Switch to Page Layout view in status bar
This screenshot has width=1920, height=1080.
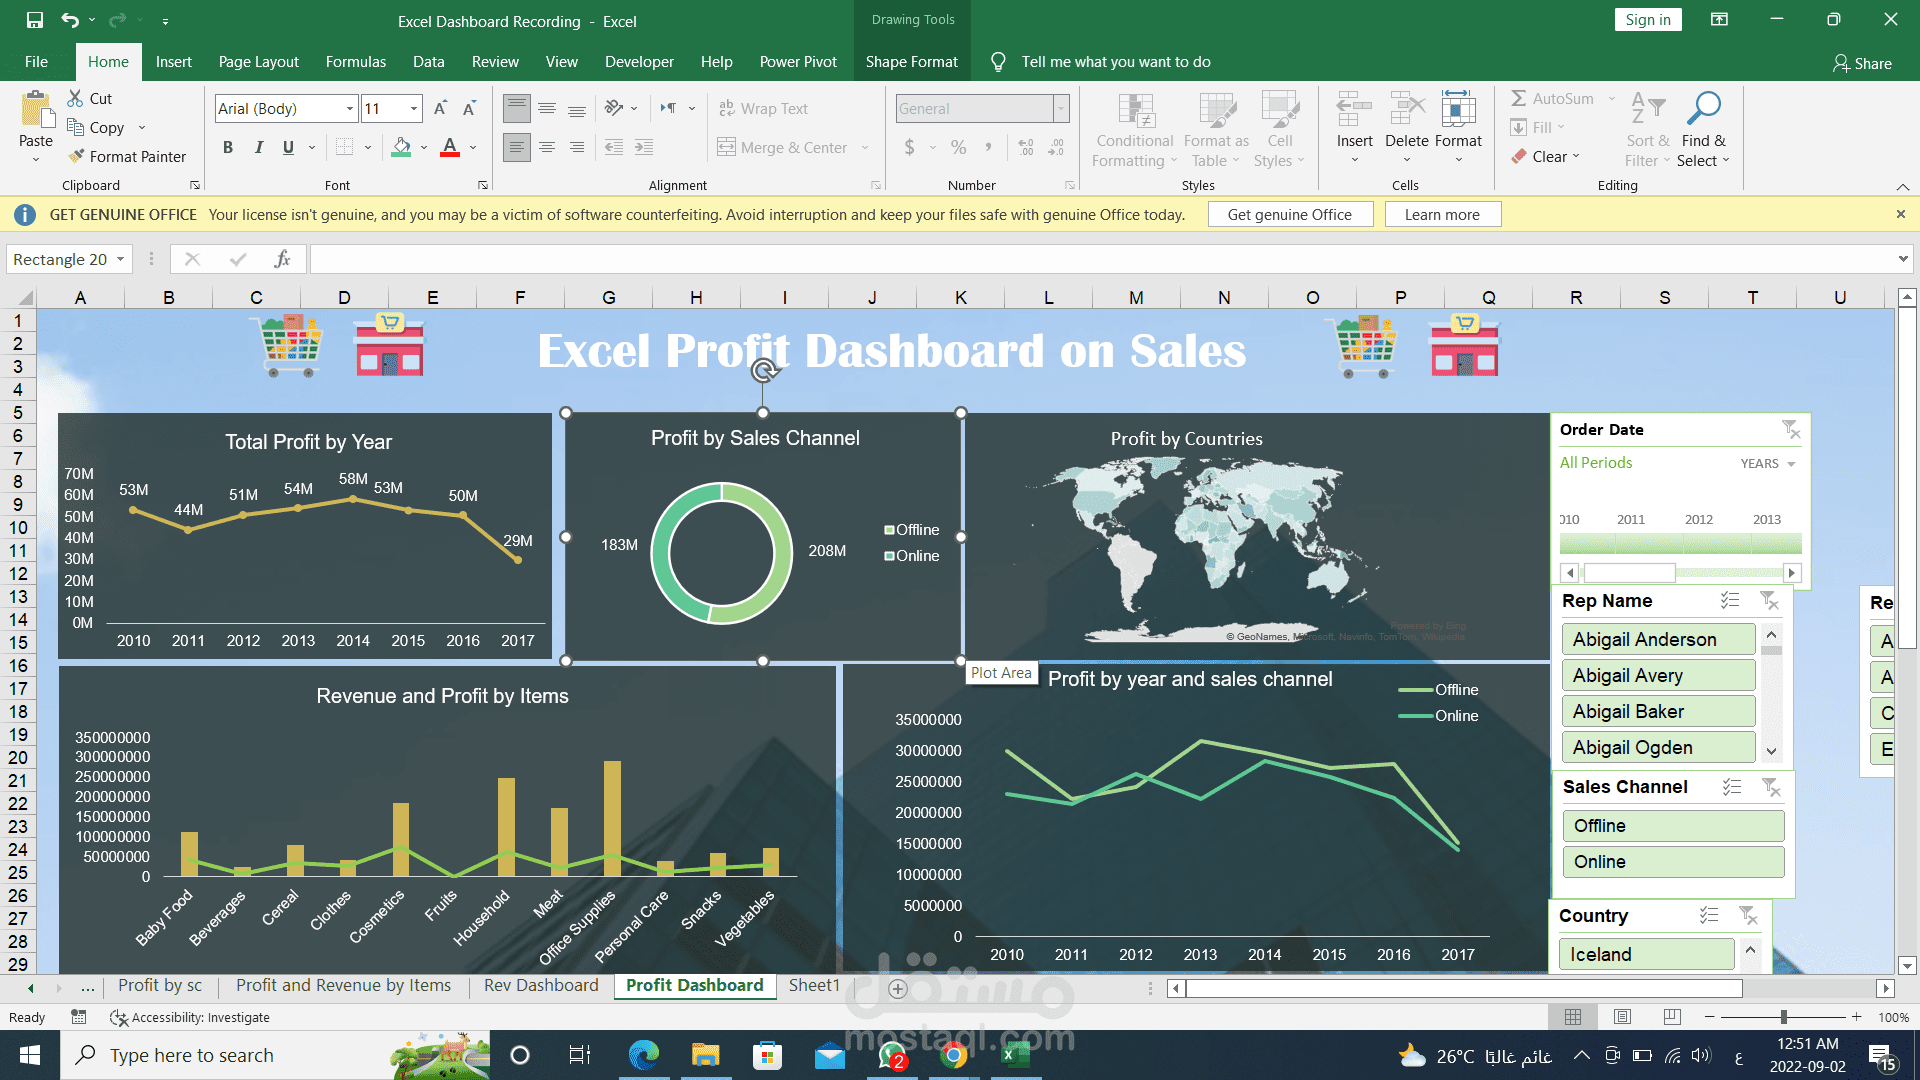(1622, 1017)
